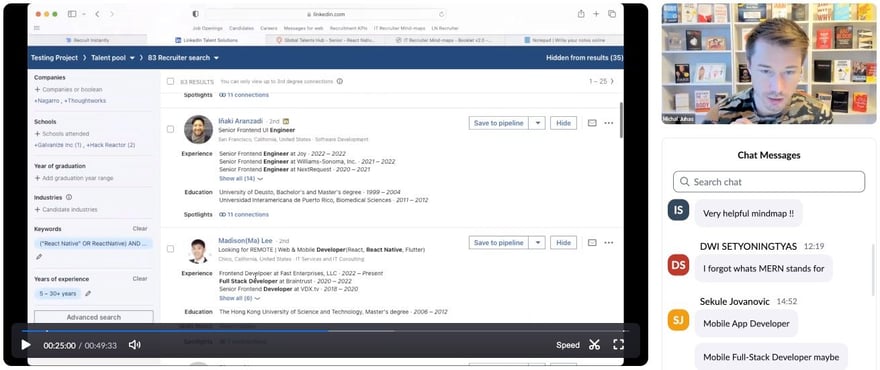Open 11 connections spotlight under Iñaki's education
The width and height of the screenshot is (880, 370).
click(x=244, y=214)
